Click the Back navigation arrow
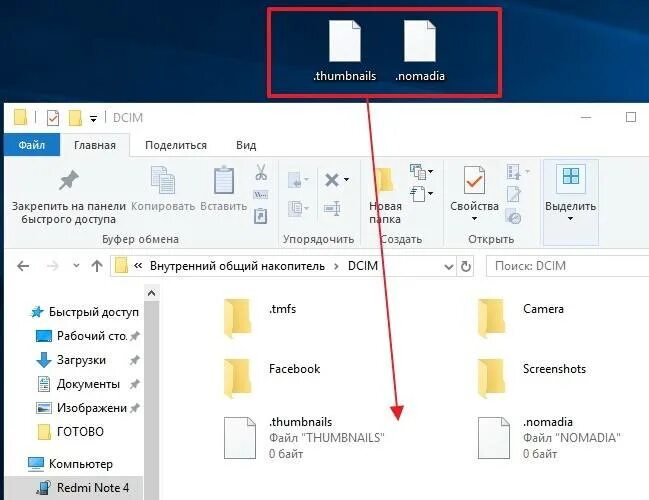This screenshot has width=649, height=500. point(23,266)
